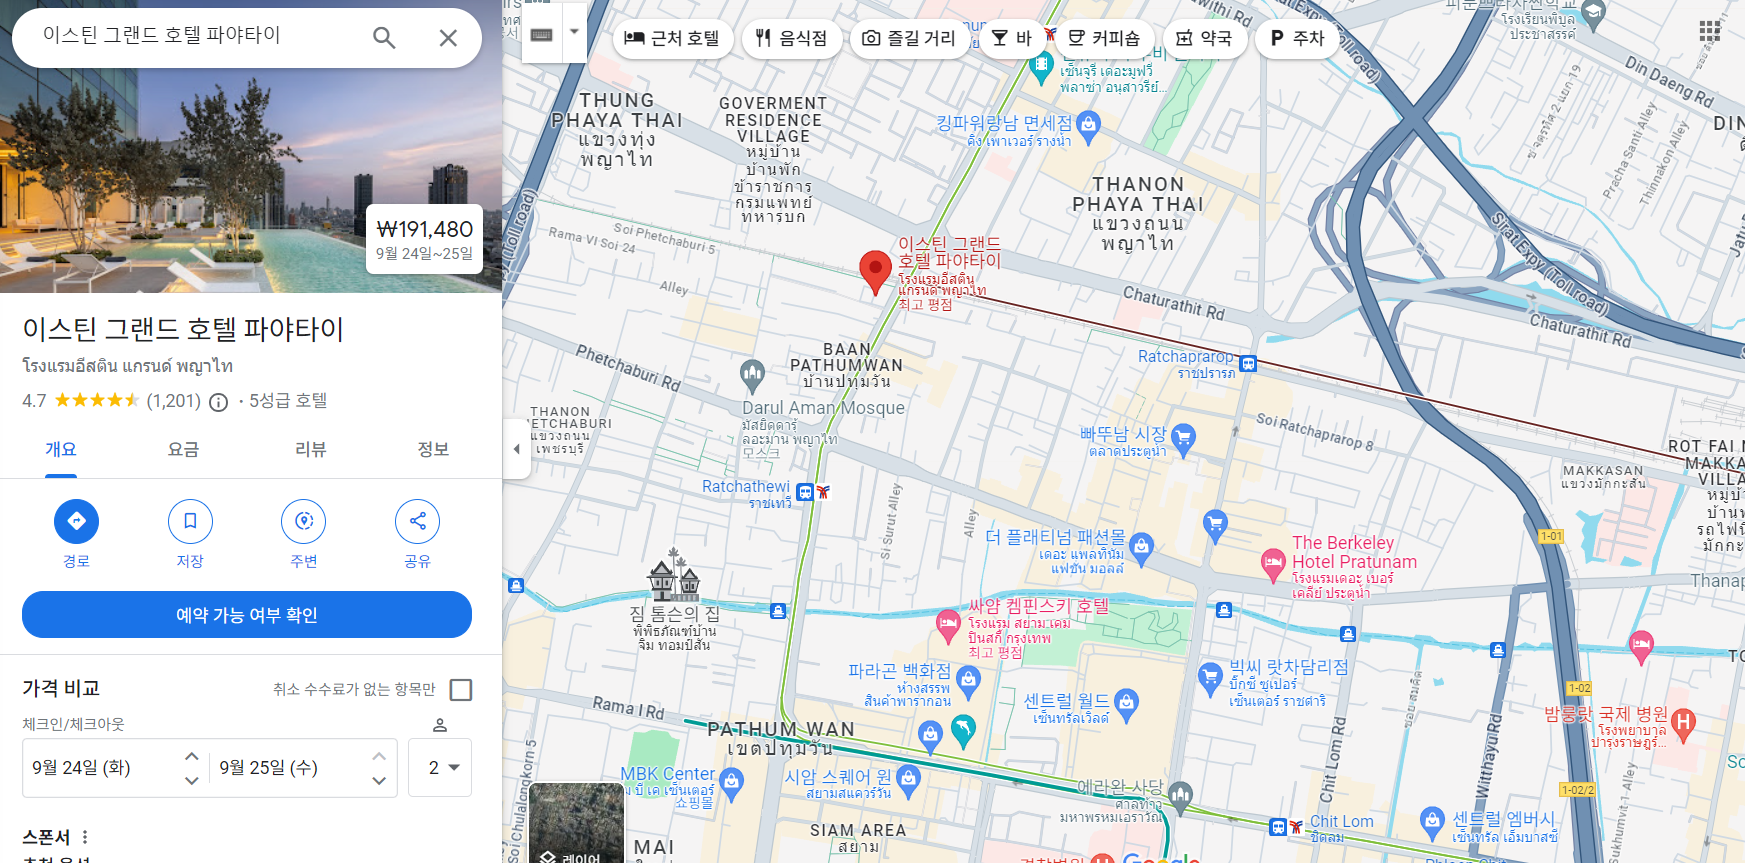Open the rating info icon
Image resolution: width=1745 pixels, height=863 pixels.
pyautogui.click(x=218, y=402)
